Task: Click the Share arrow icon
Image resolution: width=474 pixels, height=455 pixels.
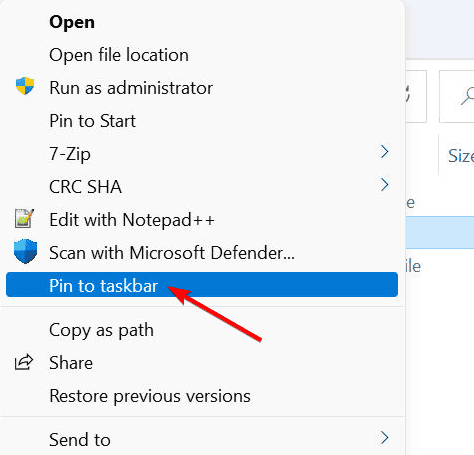Action: pos(24,362)
